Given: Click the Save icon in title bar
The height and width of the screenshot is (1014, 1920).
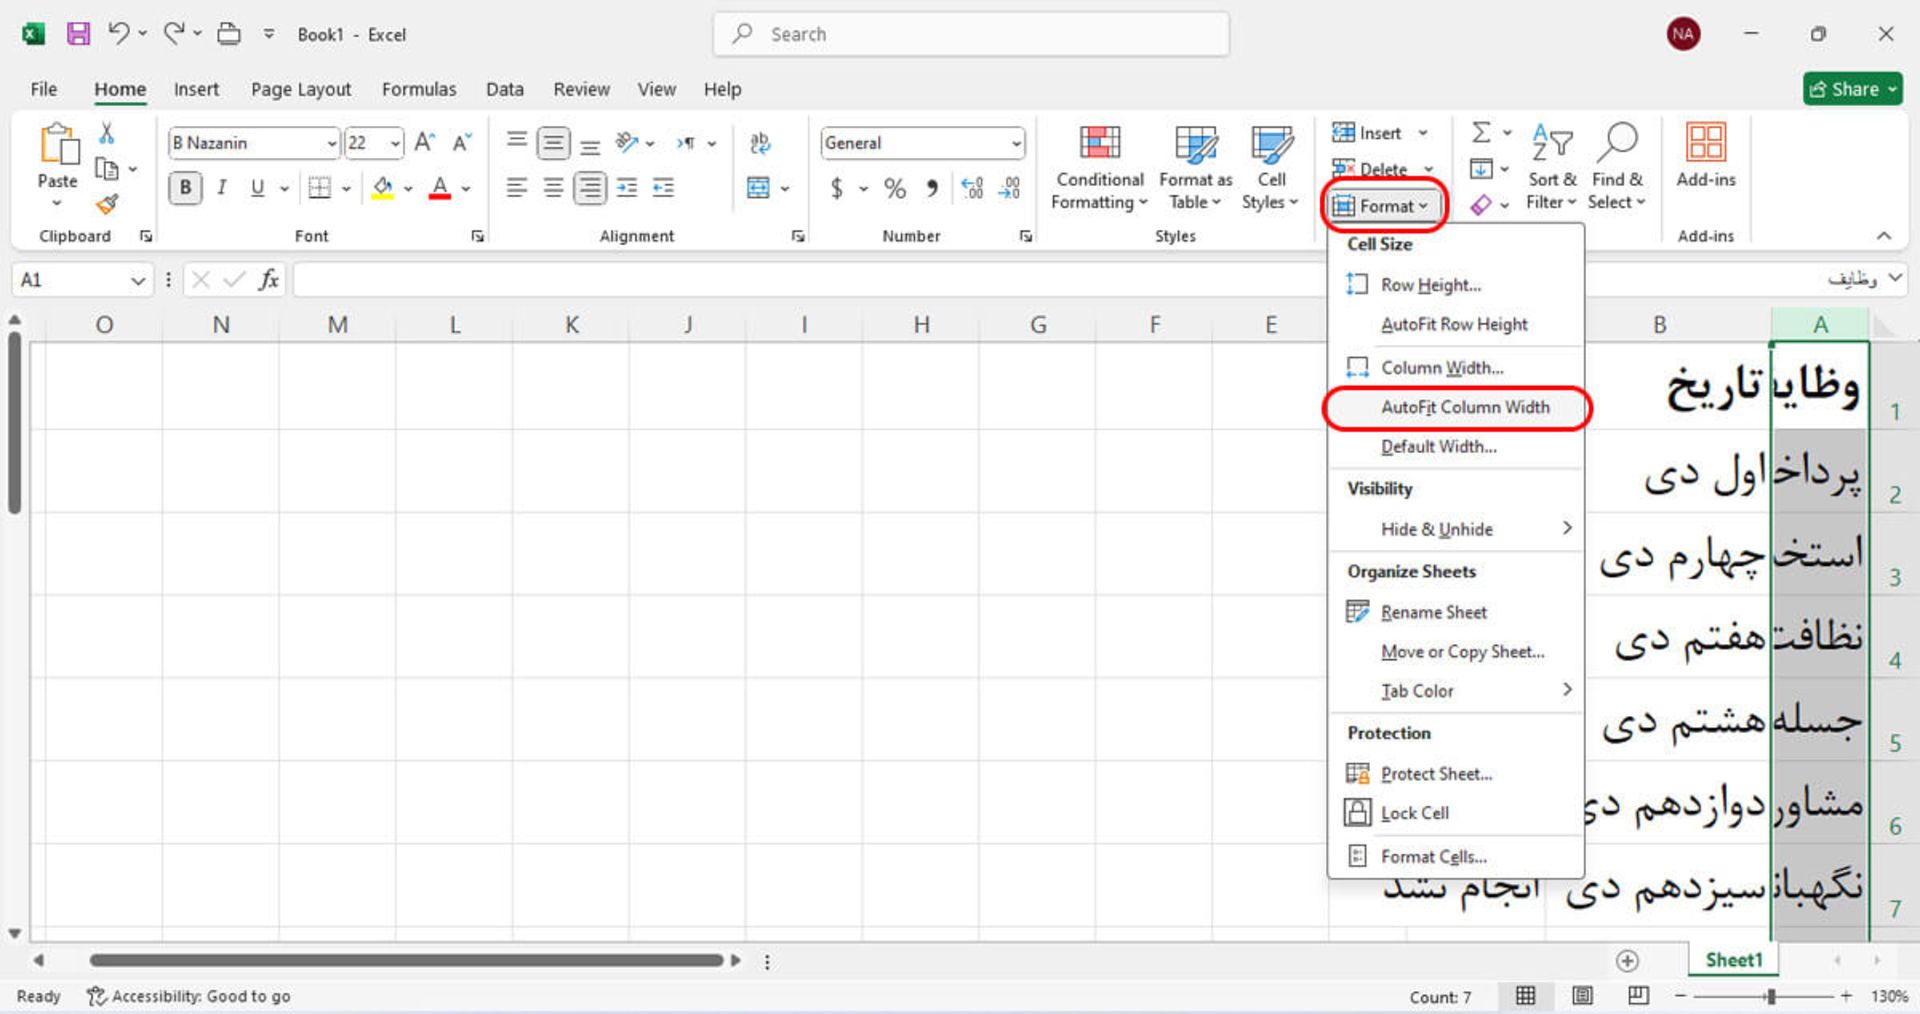Looking at the screenshot, I should click(x=78, y=34).
